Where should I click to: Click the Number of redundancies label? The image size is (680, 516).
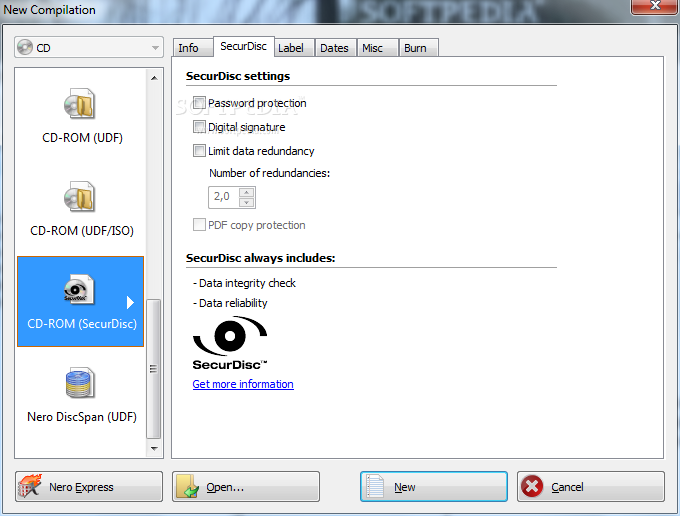point(269,173)
